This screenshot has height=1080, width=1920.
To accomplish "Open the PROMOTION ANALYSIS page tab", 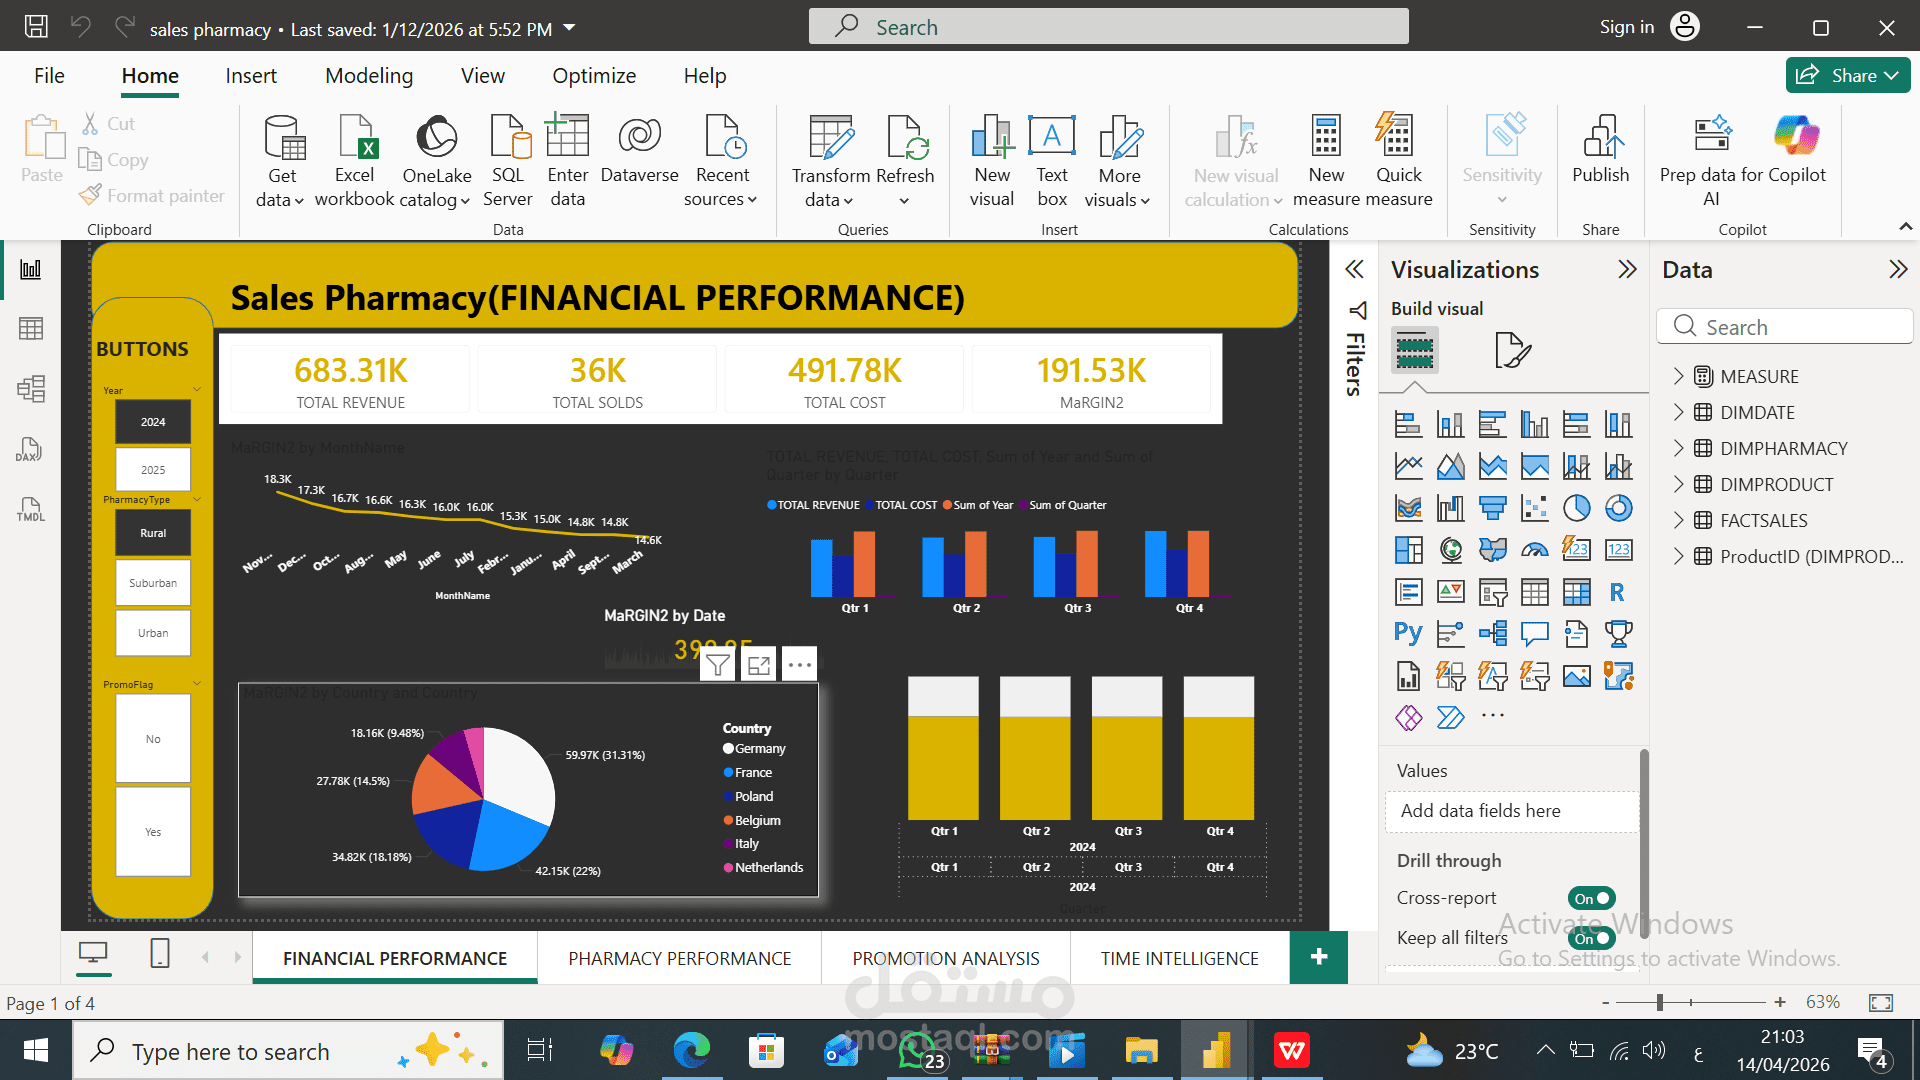I will click(946, 958).
